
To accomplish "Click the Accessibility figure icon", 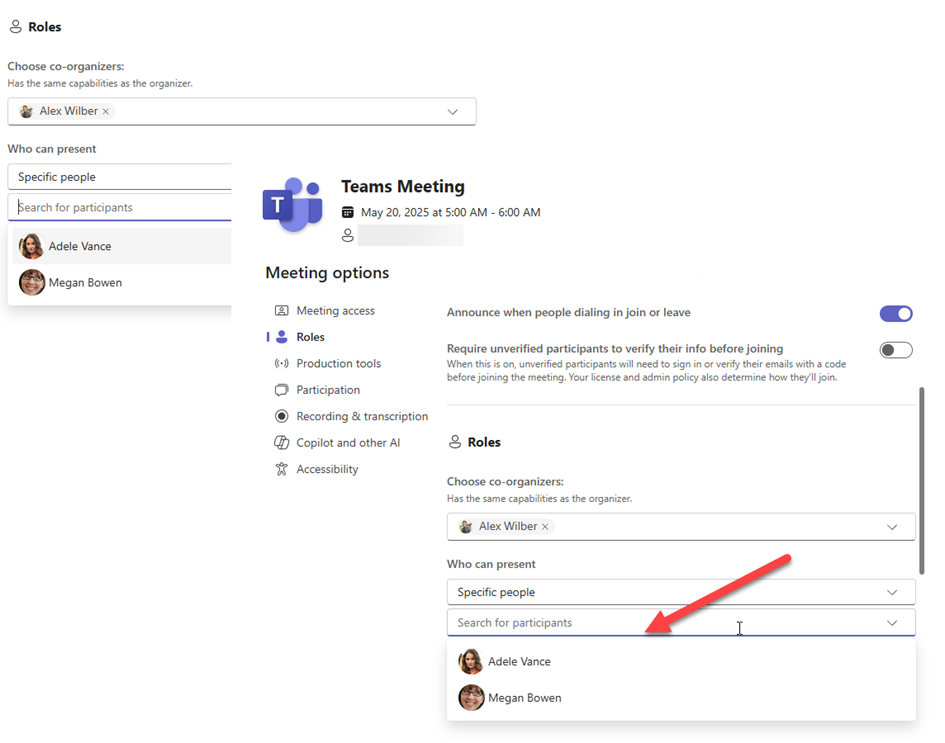I will click(281, 469).
